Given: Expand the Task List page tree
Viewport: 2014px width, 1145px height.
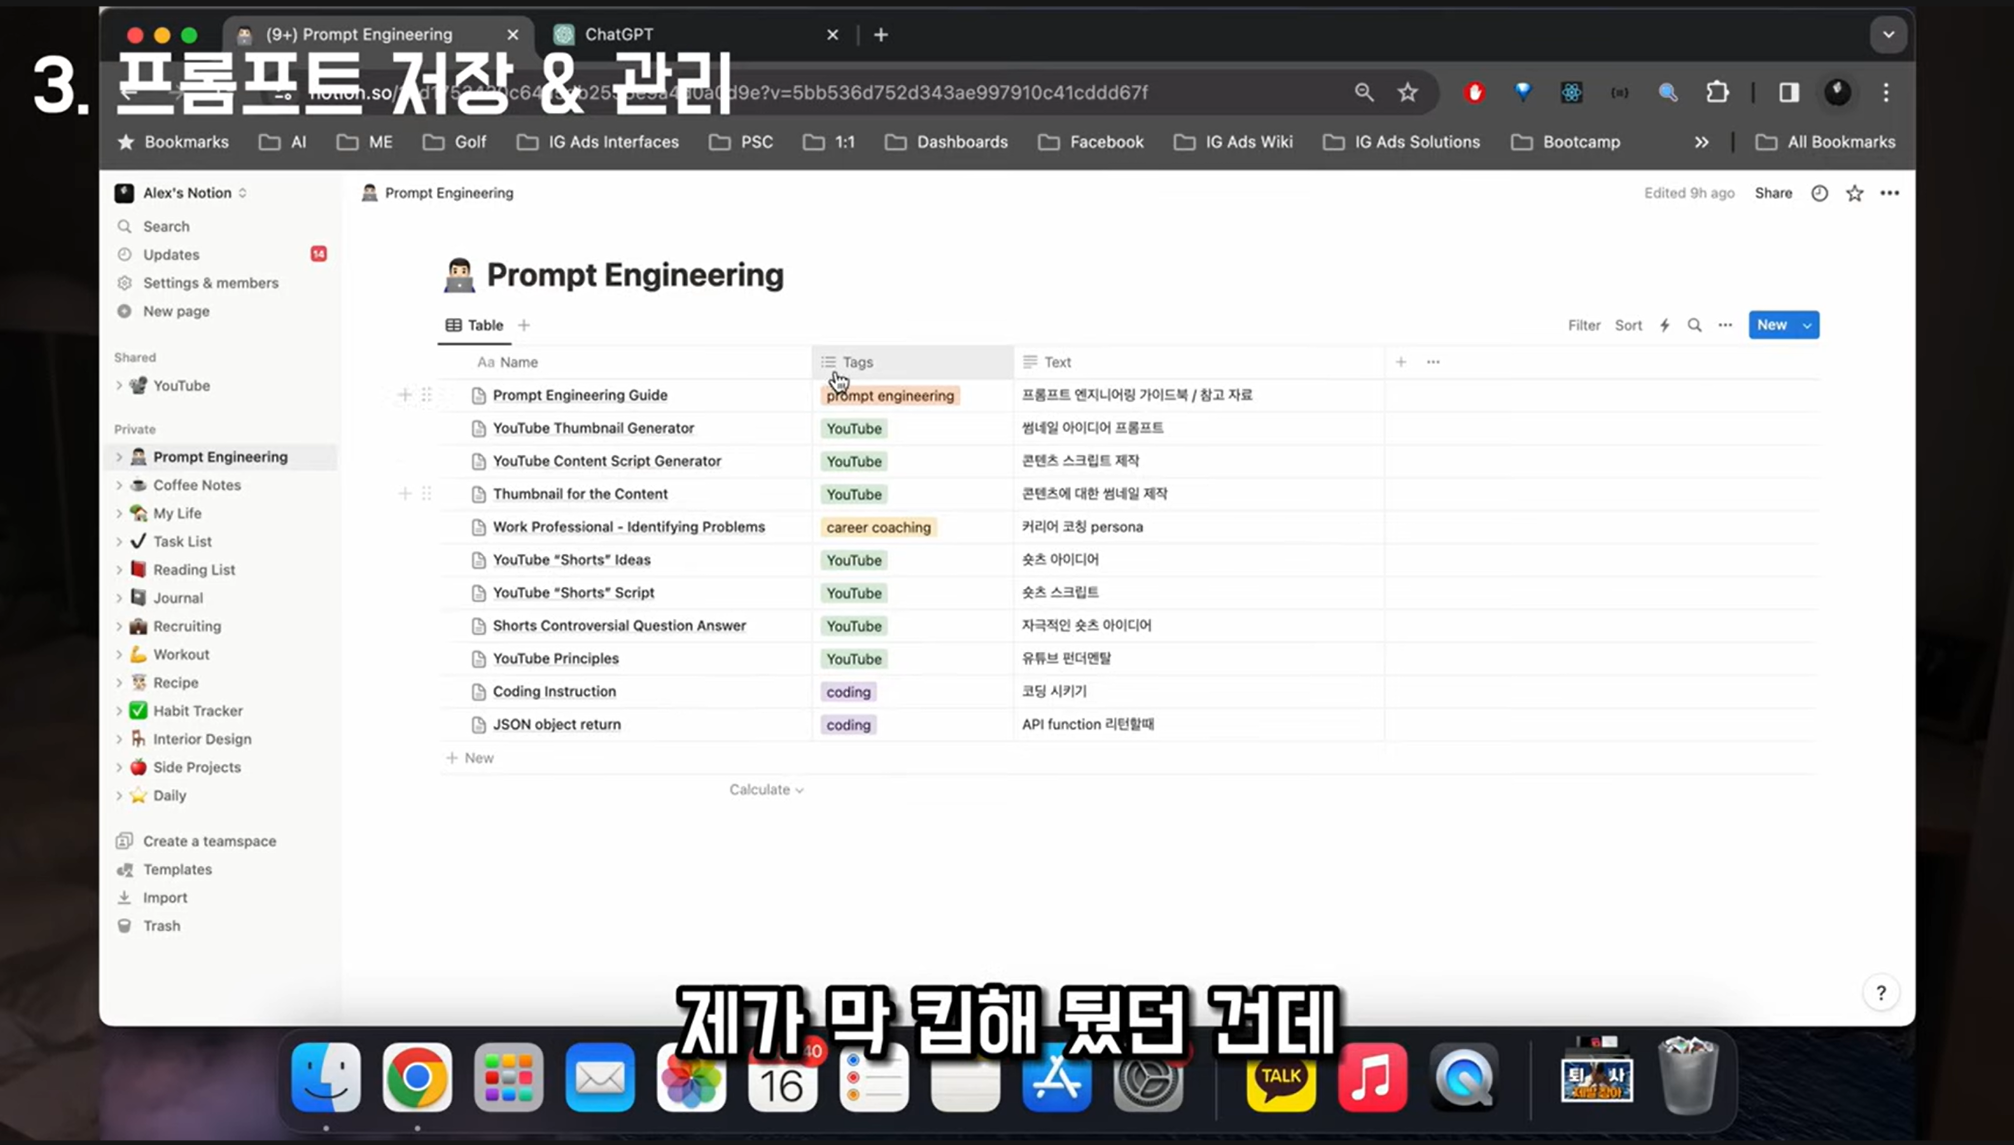Looking at the screenshot, I should 119,541.
